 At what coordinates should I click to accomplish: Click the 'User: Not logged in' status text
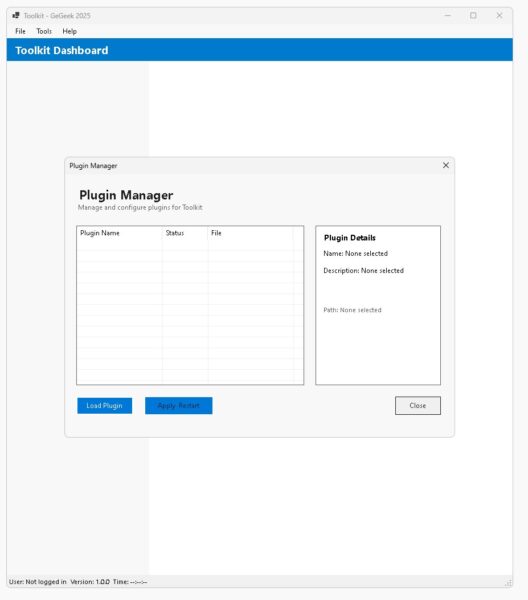[37, 582]
